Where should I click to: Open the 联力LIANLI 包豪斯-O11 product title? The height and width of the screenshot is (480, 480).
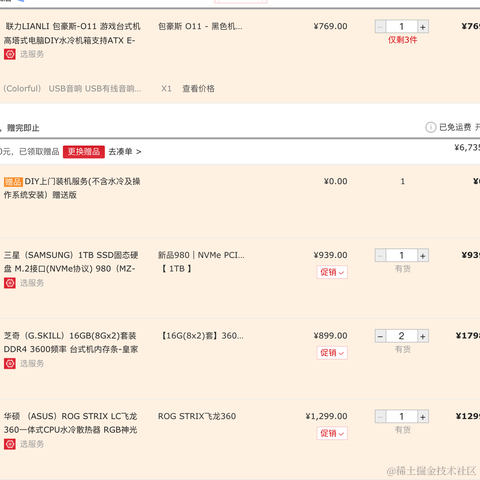(x=72, y=33)
